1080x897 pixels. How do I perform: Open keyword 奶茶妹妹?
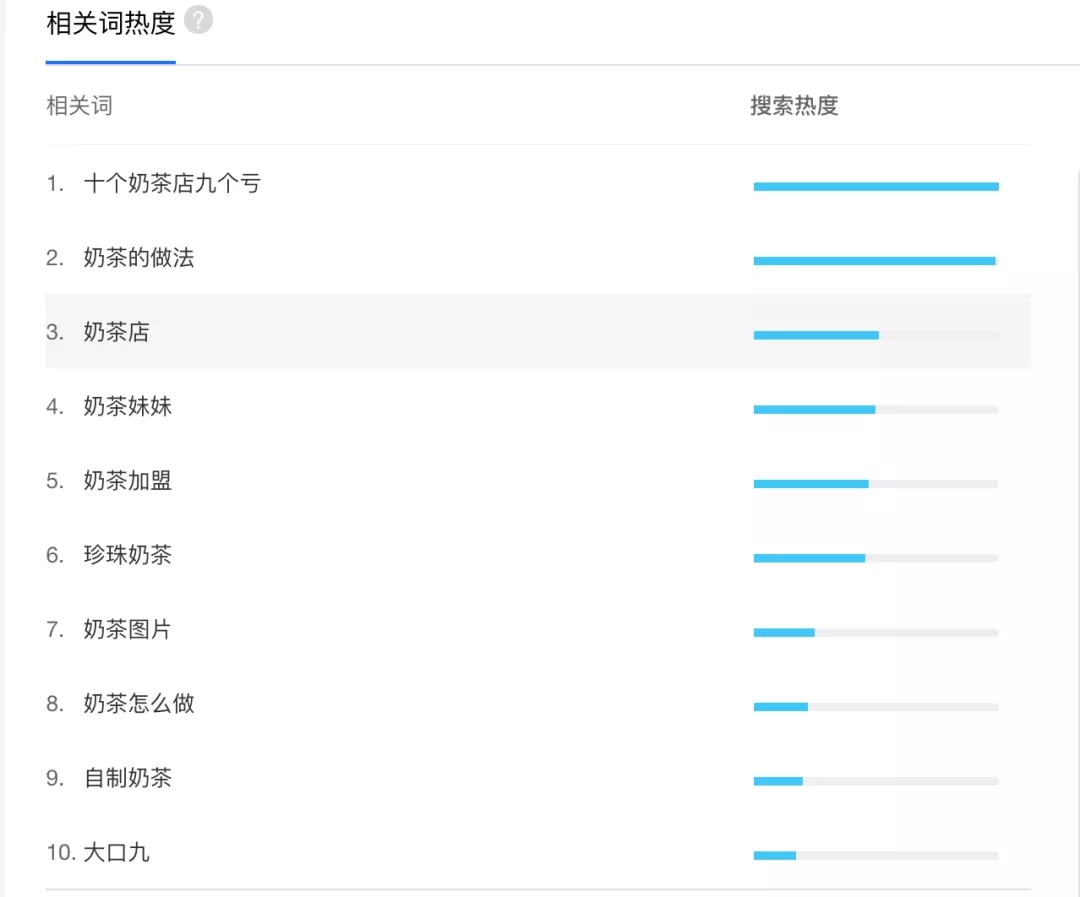[x=128, y=406]
